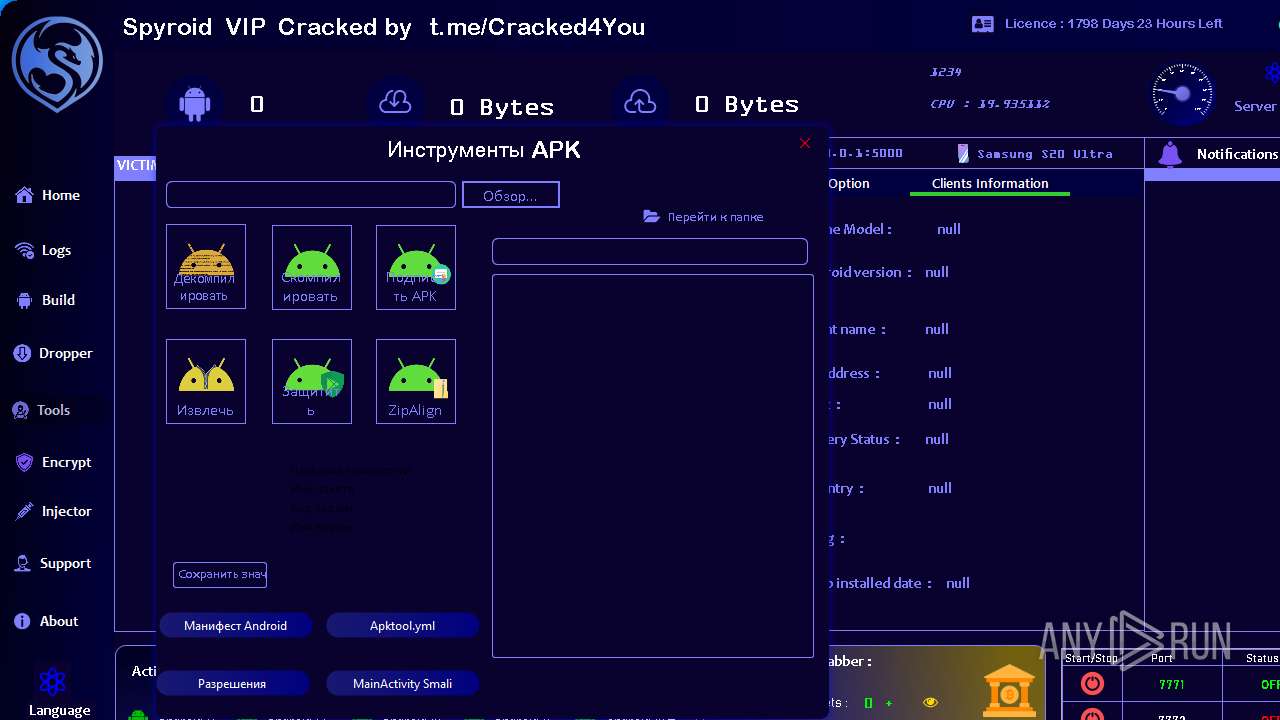This screenshot has width=1280, height=720.
Task: Click the Spyroid dragon logo
Action: (x=57, y=63)
